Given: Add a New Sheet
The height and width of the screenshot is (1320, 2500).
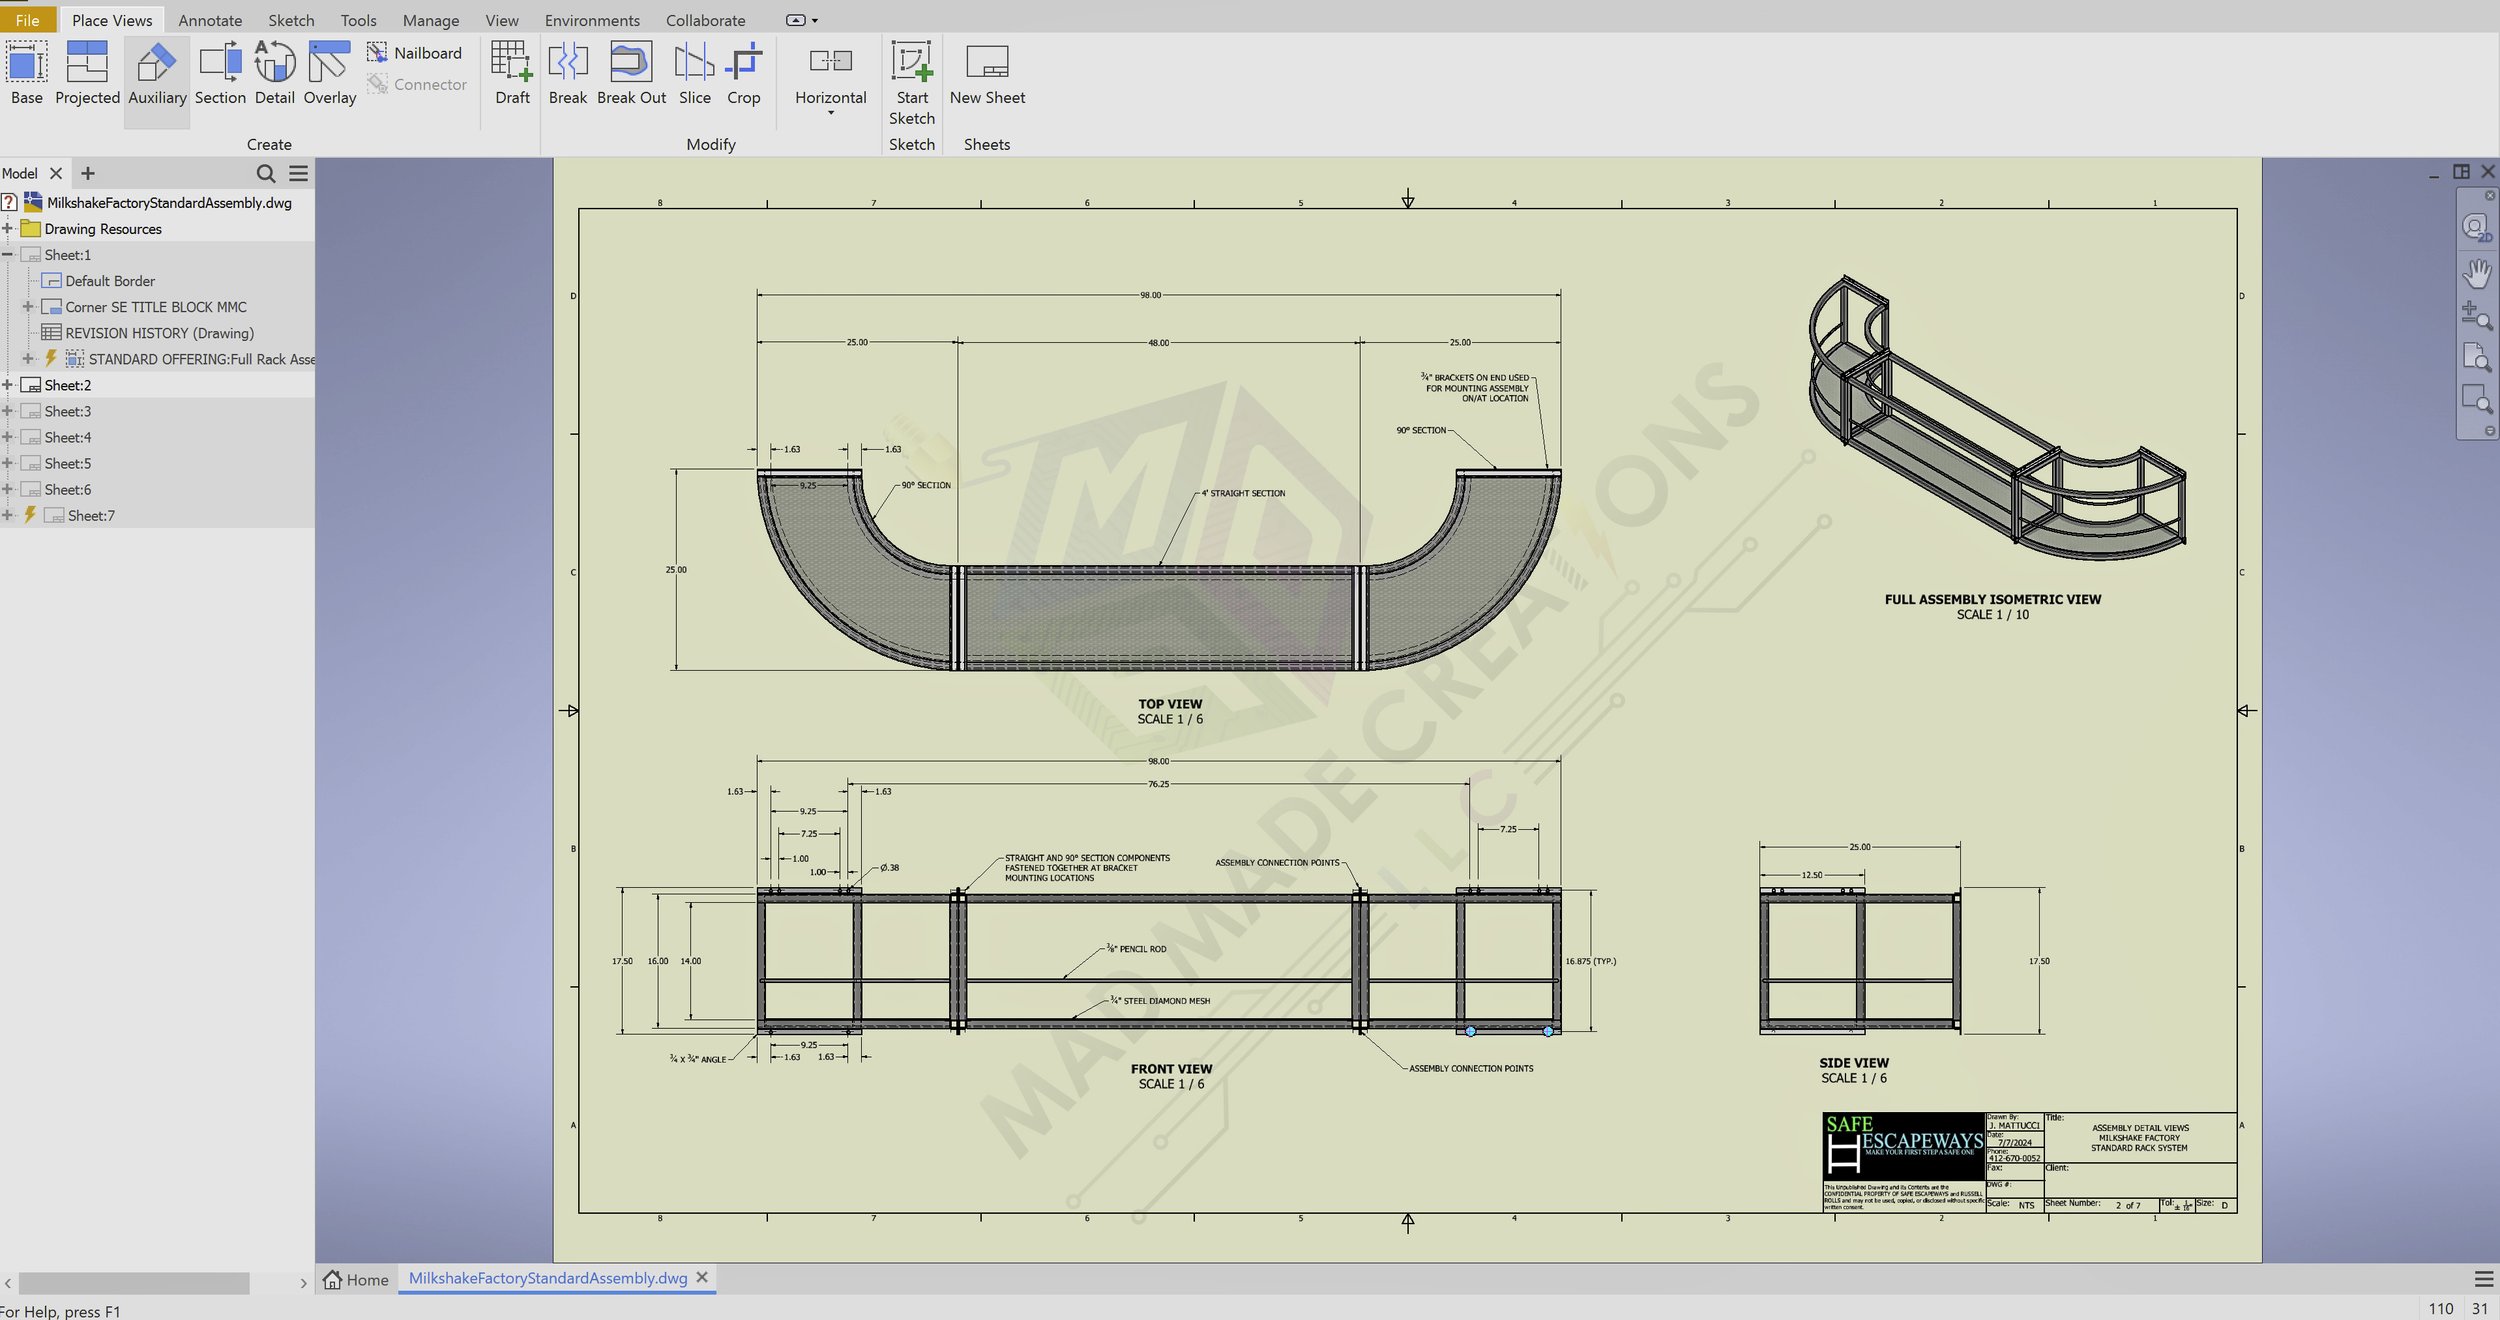Looking at the screenshot, I should (x=987, y=73).
